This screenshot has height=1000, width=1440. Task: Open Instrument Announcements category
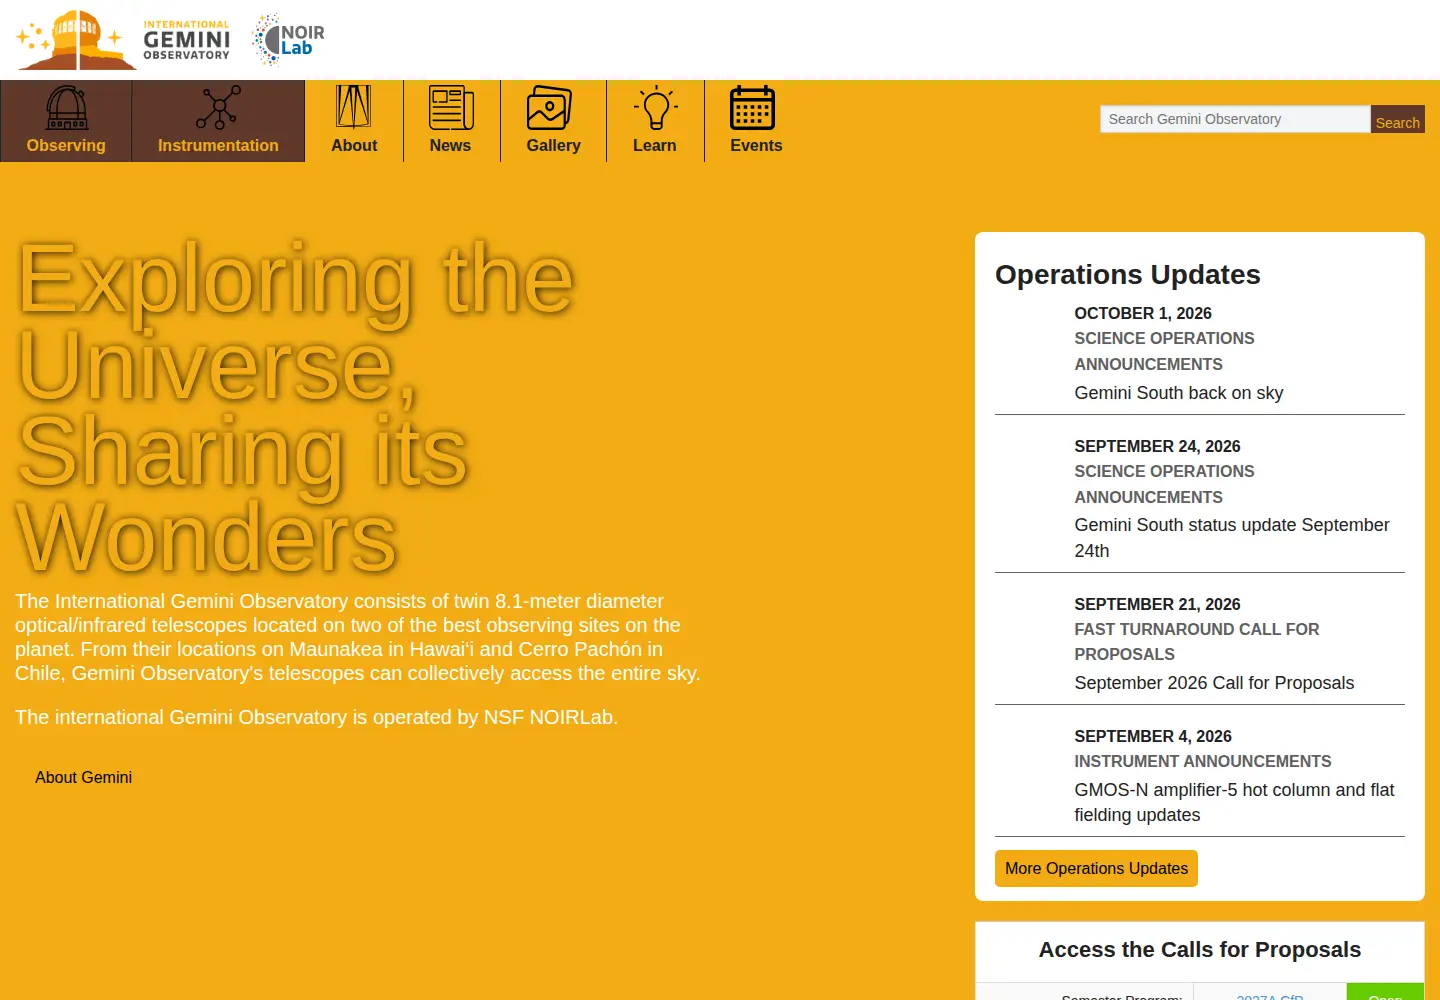coord(1203,761)
